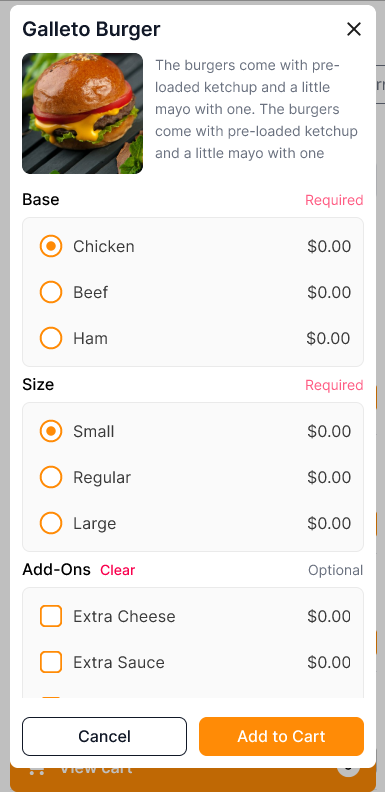Choose the Beef base option
Viewport: 385px width, 792px height.
pos(51,292)
